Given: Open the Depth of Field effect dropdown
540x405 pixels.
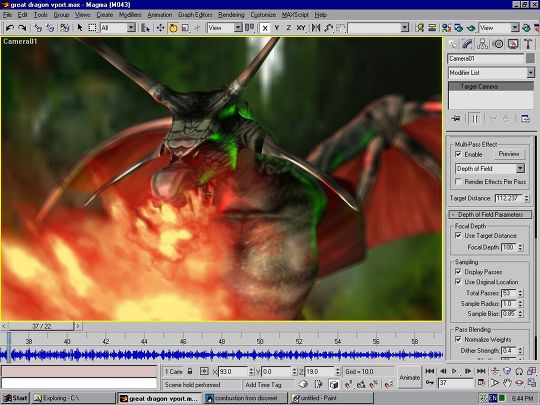Looking at the screenshot, I should 520,168.
